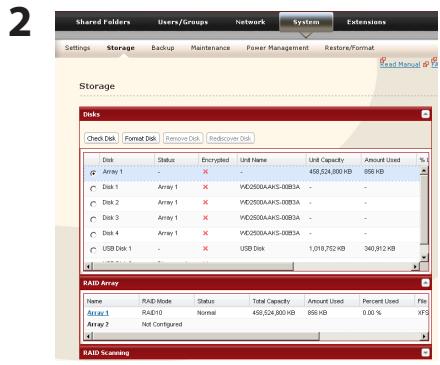
Task: Open the Extensions tab
Action: [x=366, y=22]
